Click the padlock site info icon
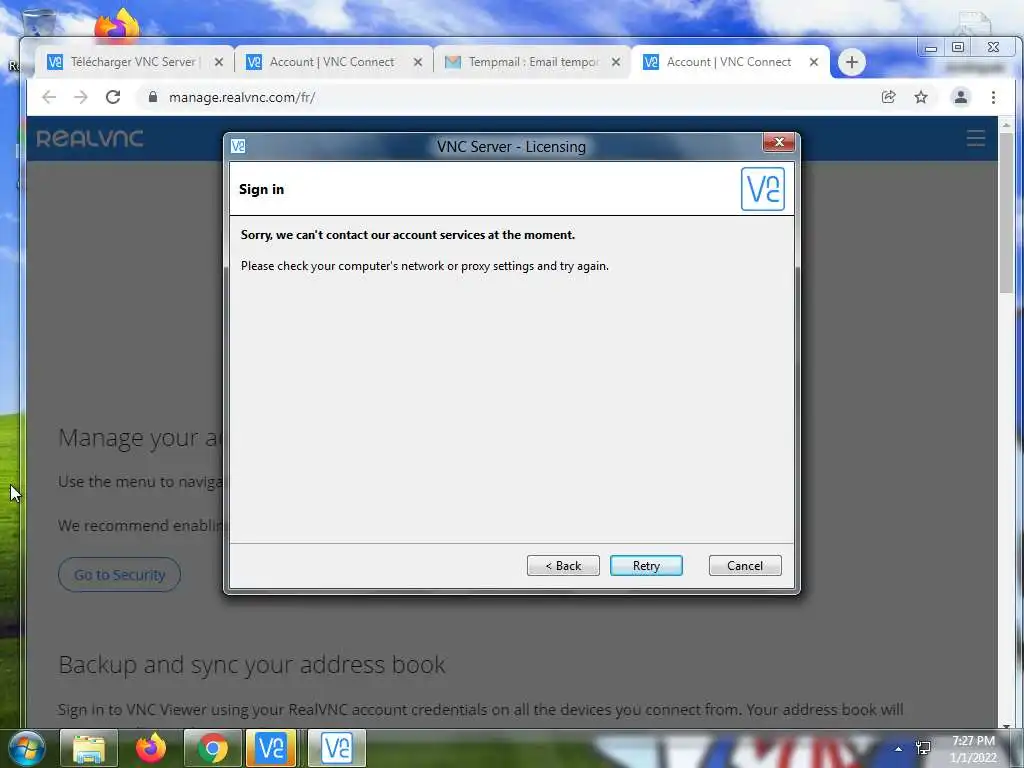The width and height of the screenshot is (1024, 768). click(153, 97)
